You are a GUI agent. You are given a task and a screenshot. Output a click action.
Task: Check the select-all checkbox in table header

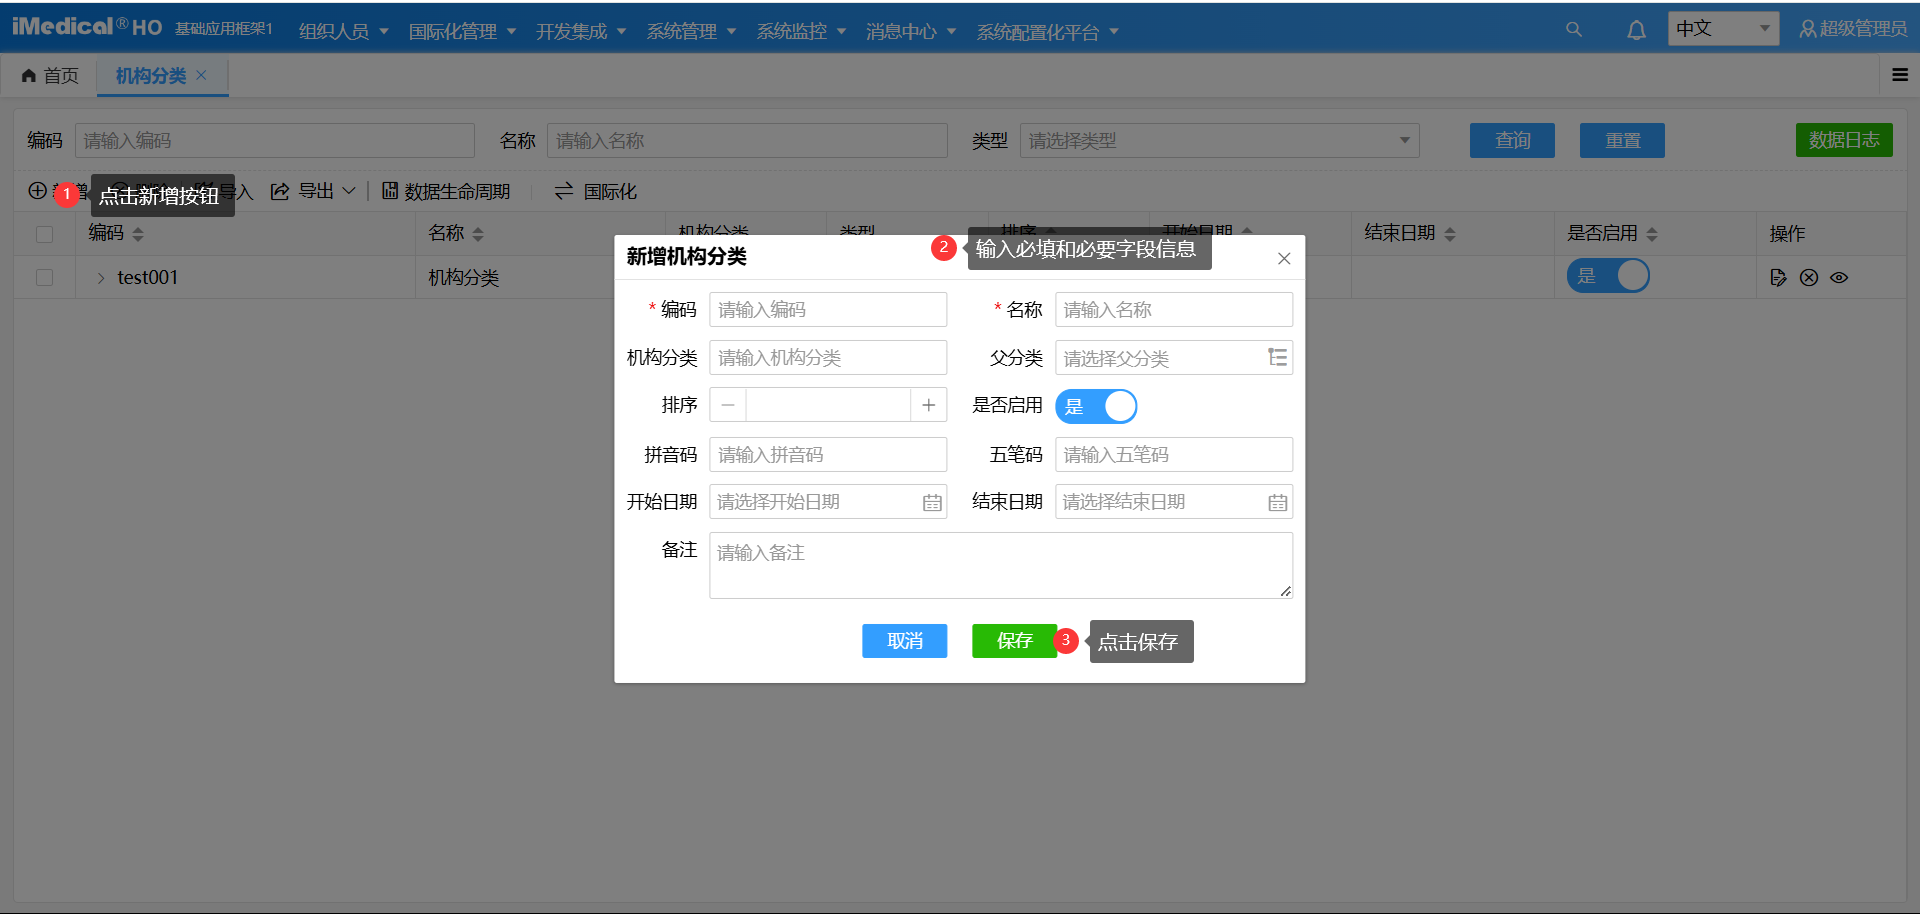pyautogui.click(x=44, y=233)
